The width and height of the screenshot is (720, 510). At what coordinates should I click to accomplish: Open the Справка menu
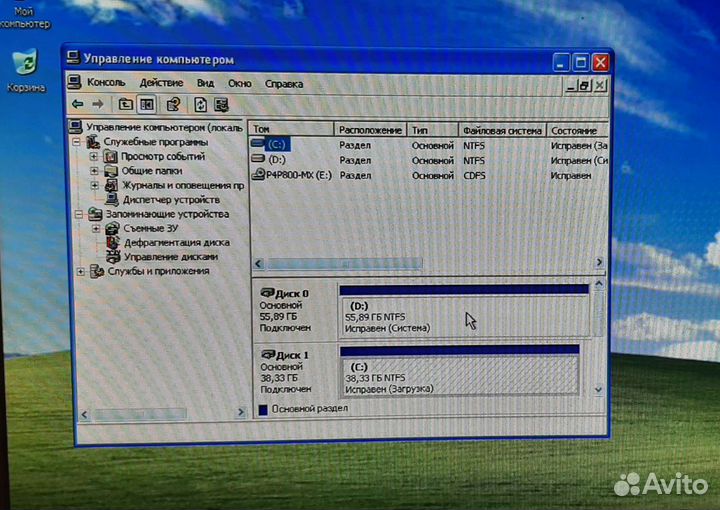click(284, 84)
